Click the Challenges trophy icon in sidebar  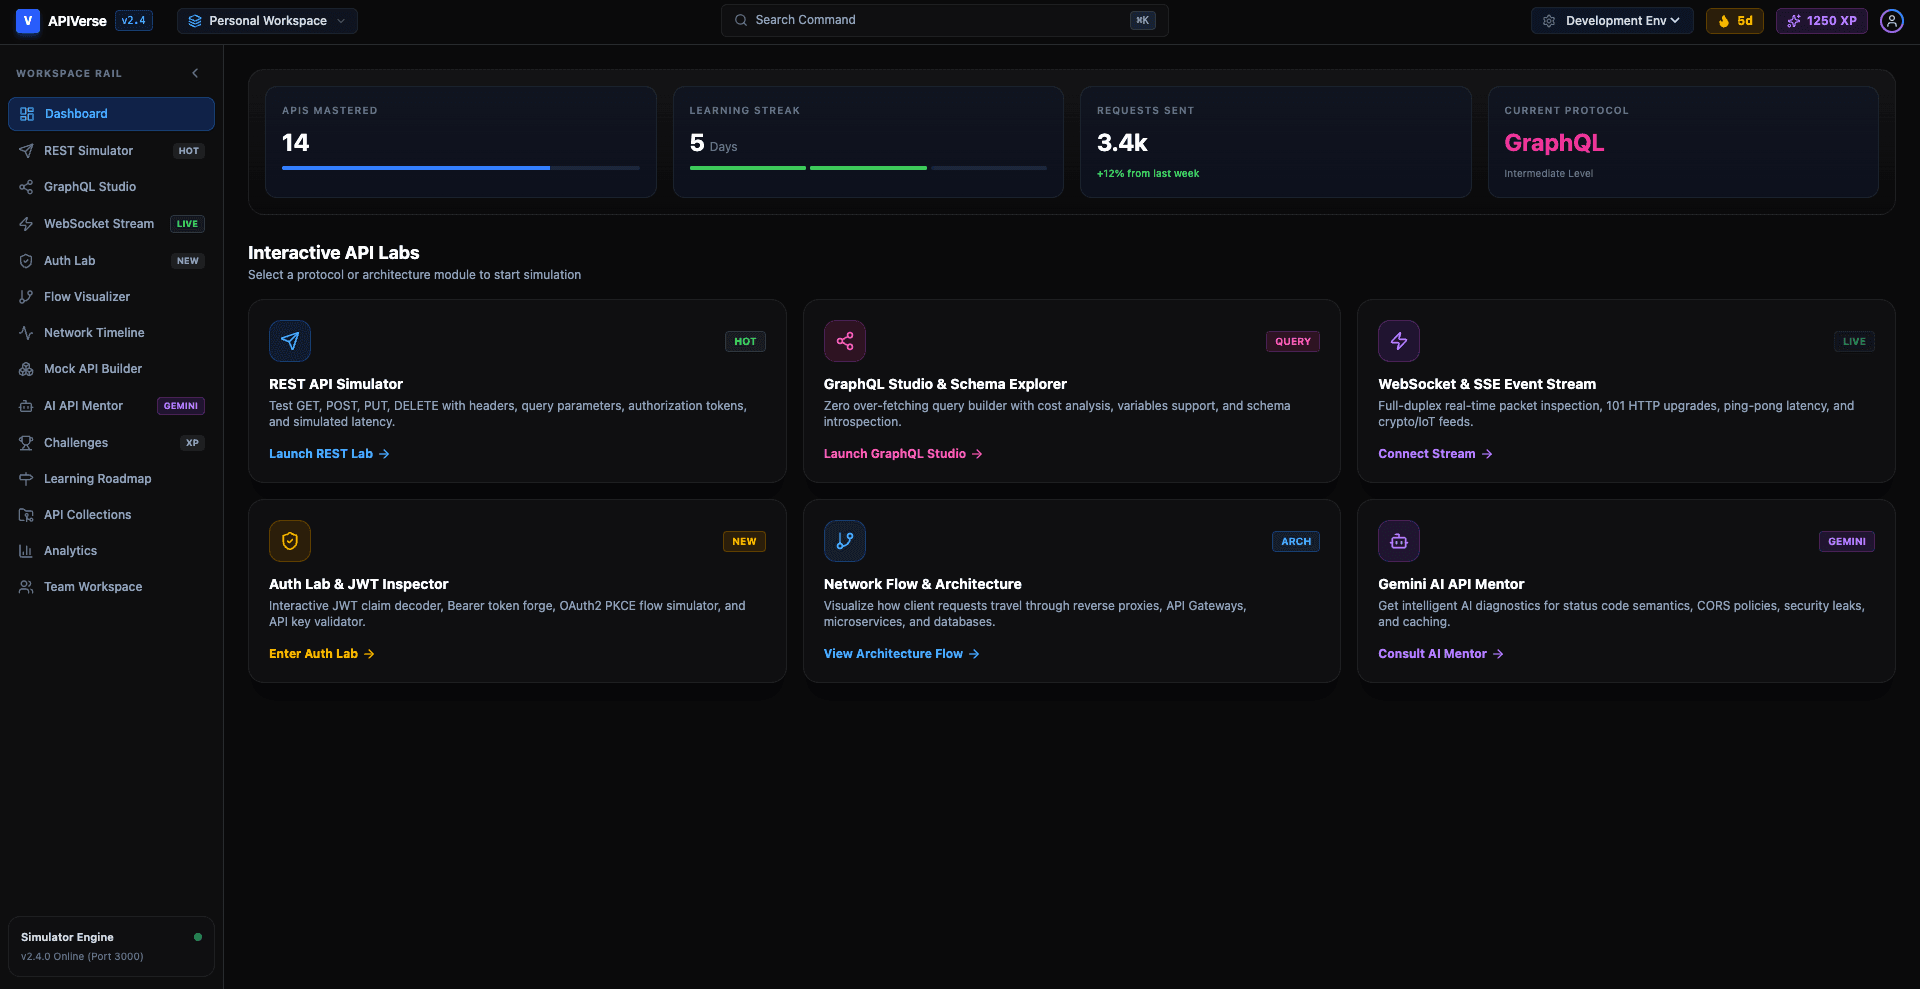pyautogui.click(x=26, y=443)
